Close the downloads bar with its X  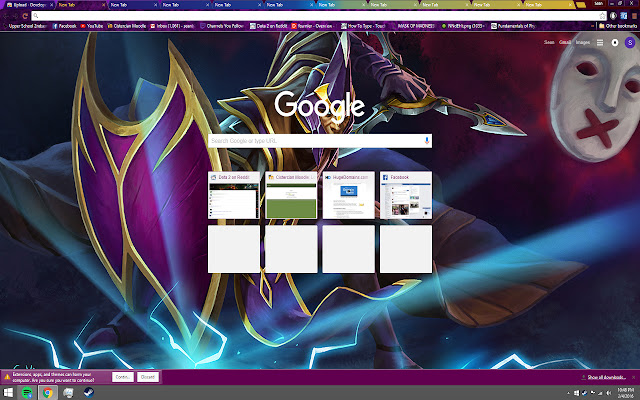633,377
